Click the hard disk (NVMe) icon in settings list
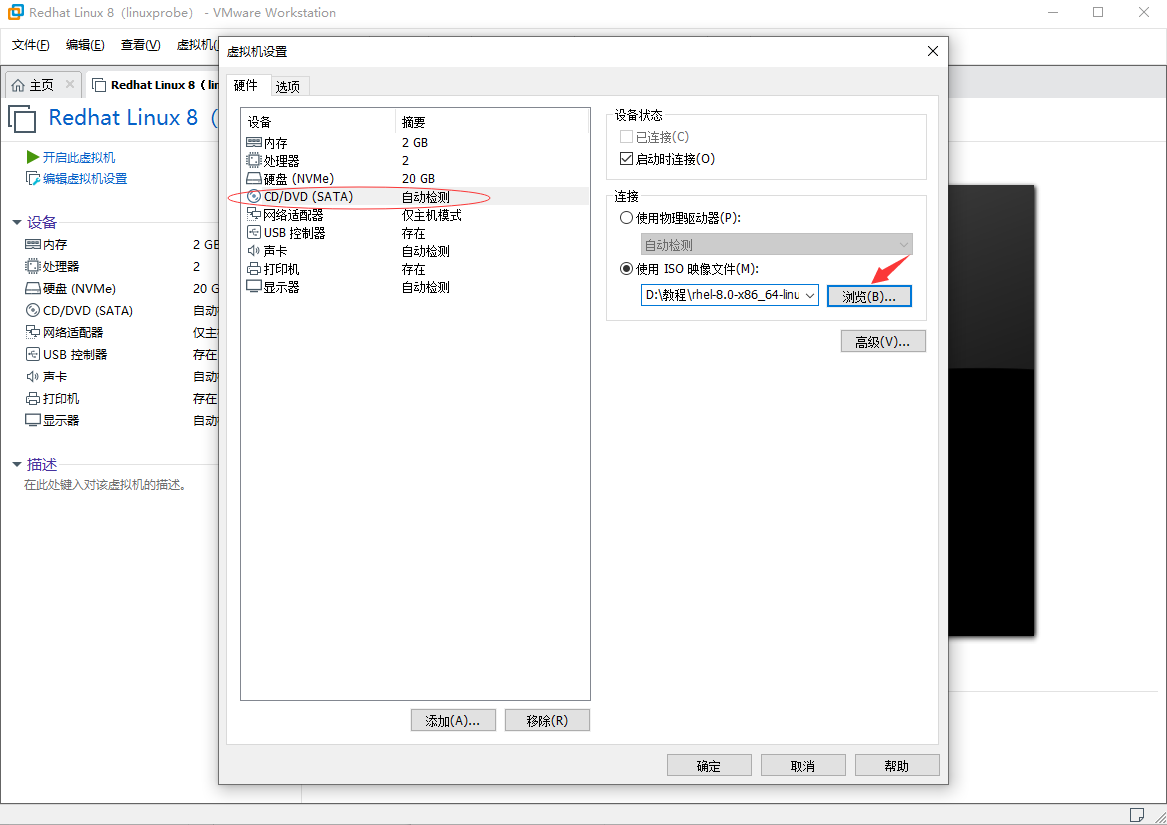1167x825 pixels. (254, 179)
